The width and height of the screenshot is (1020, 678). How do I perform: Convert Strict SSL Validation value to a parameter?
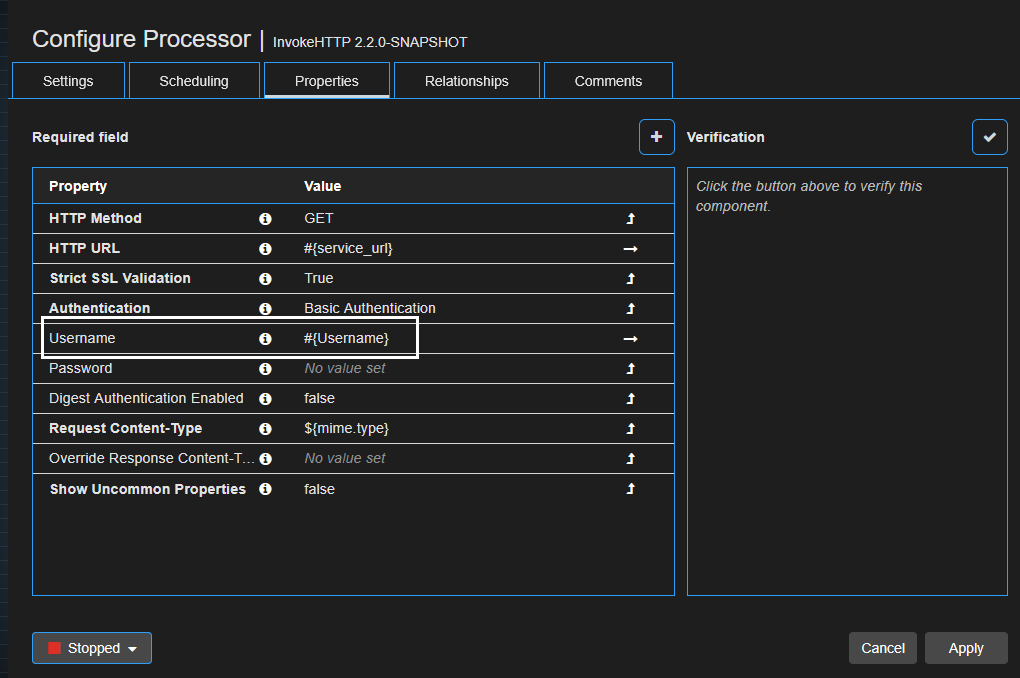click(630, 278)
